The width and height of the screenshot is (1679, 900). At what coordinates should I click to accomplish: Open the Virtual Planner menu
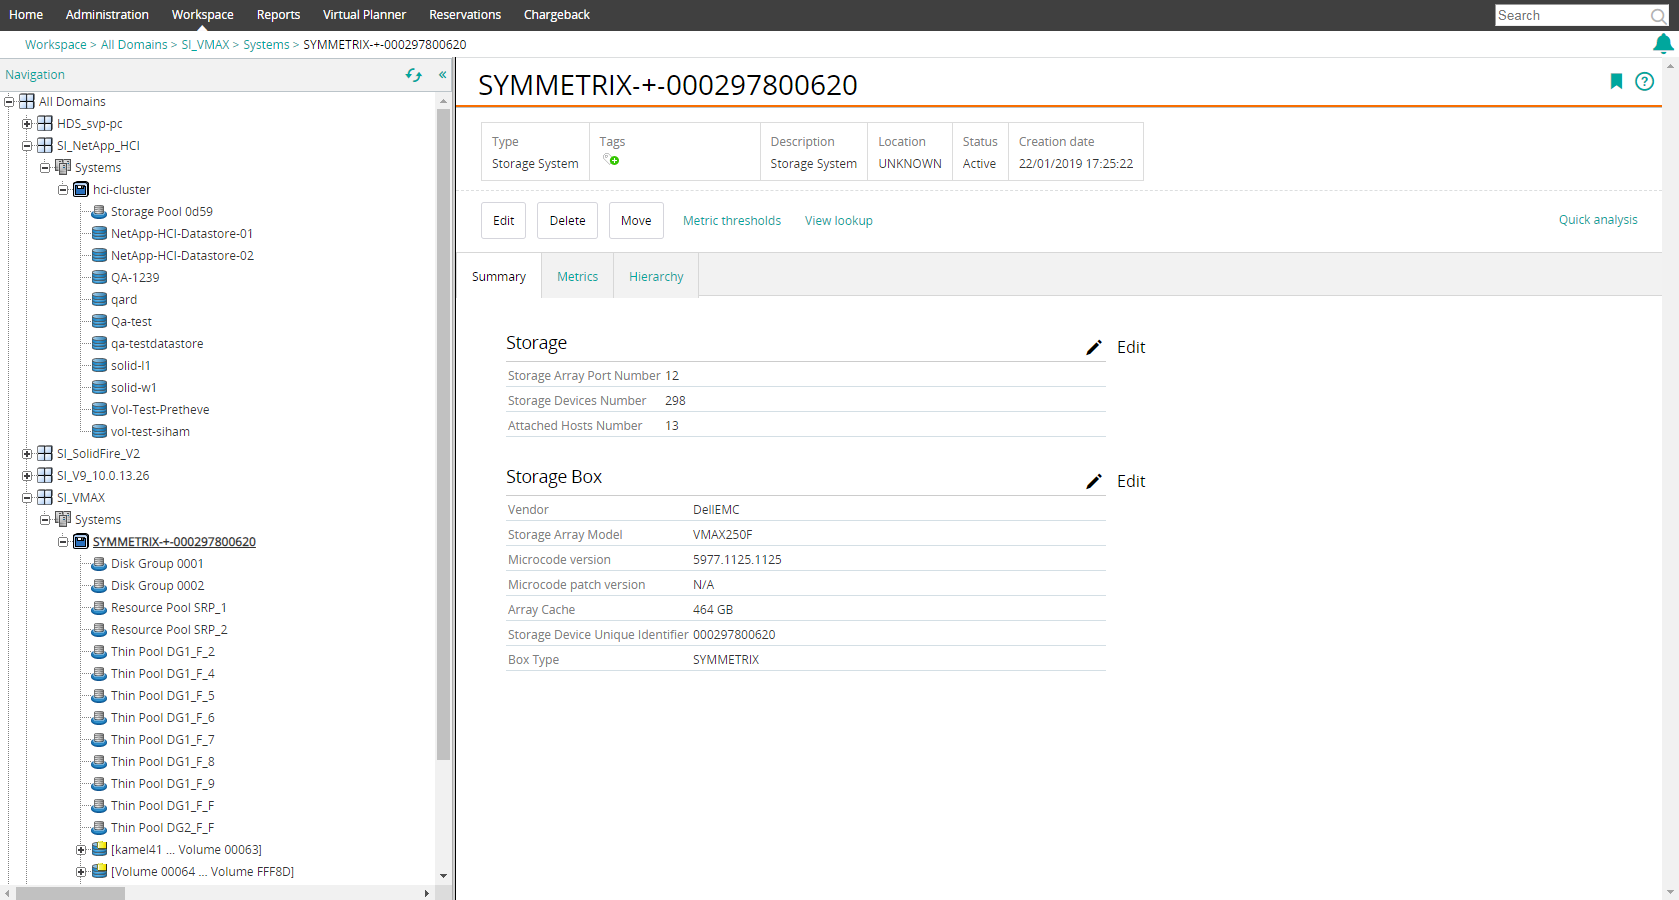point(364,15)
